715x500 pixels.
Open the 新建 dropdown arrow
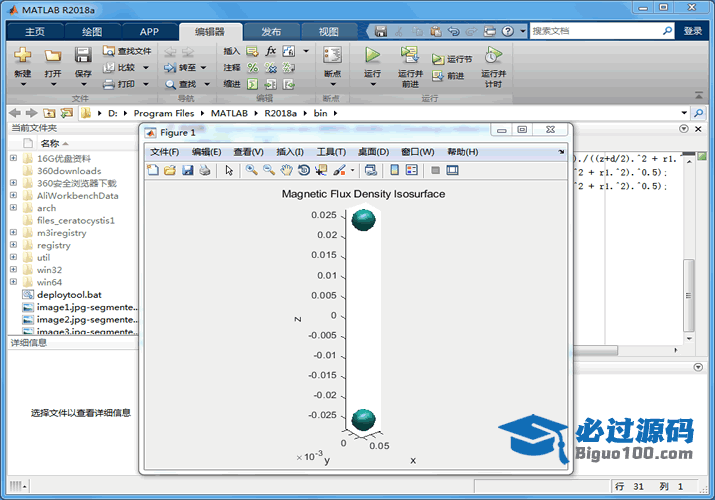pyautogui.click(x=23, y=84)
